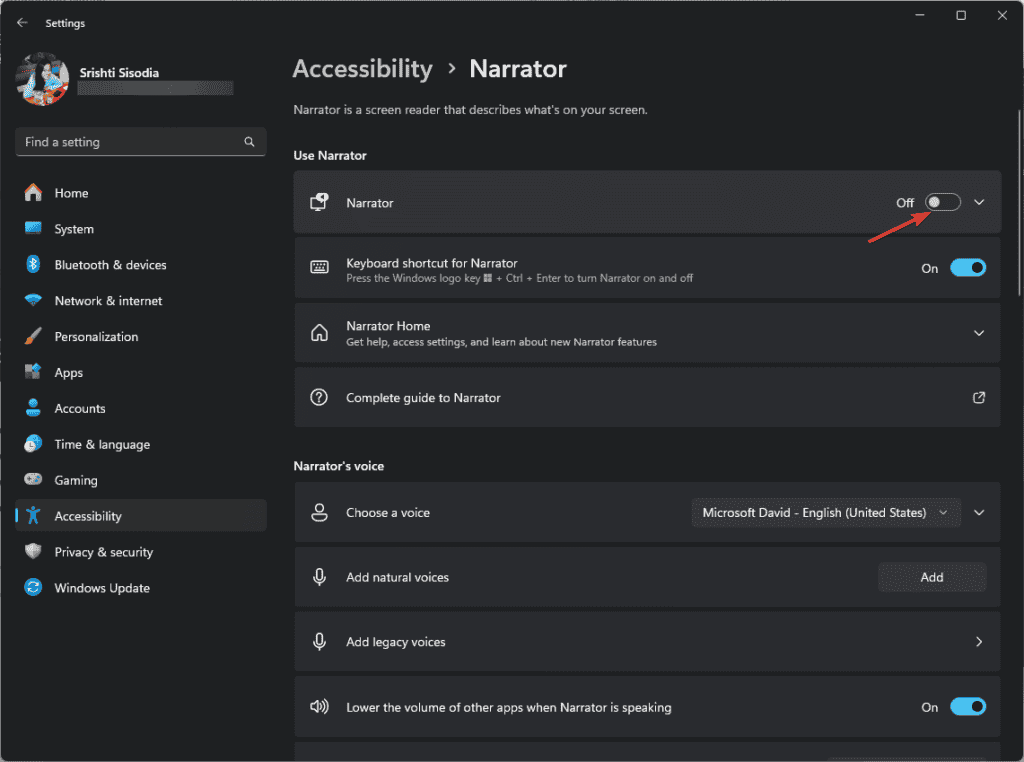
Task: Click the Find a setting search box
Action: (130, 142)
